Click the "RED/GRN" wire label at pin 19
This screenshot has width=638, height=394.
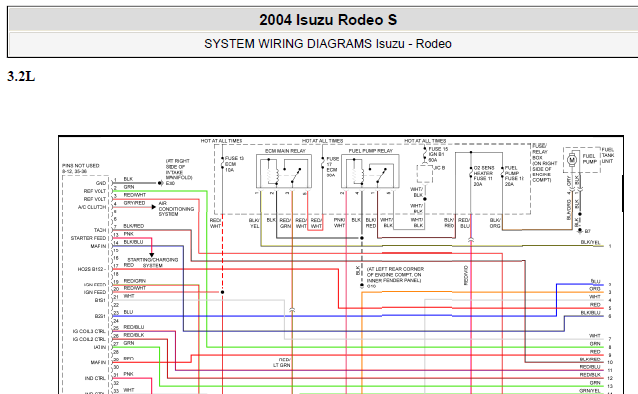(x=135, y=281)
